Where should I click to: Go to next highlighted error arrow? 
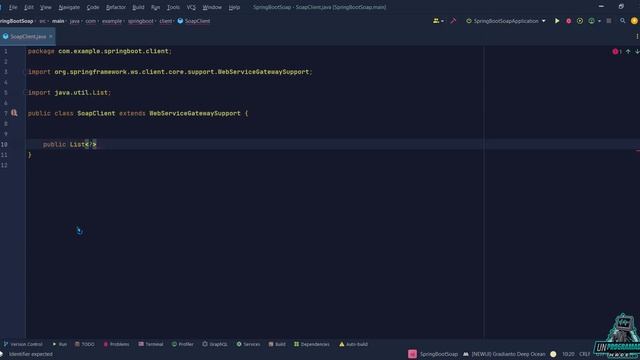pyautogui.click(x=637, y=51)
